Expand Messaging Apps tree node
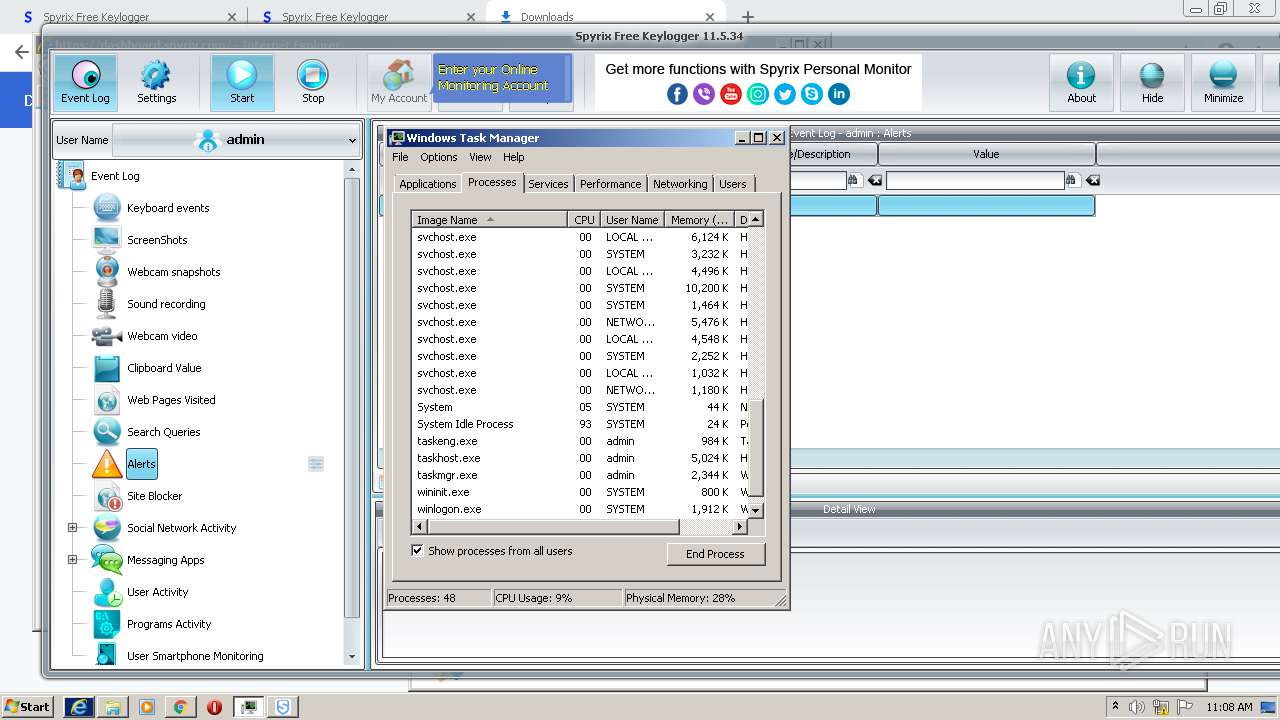Viewport: 1280px width, 720px height. coord(72,560)
